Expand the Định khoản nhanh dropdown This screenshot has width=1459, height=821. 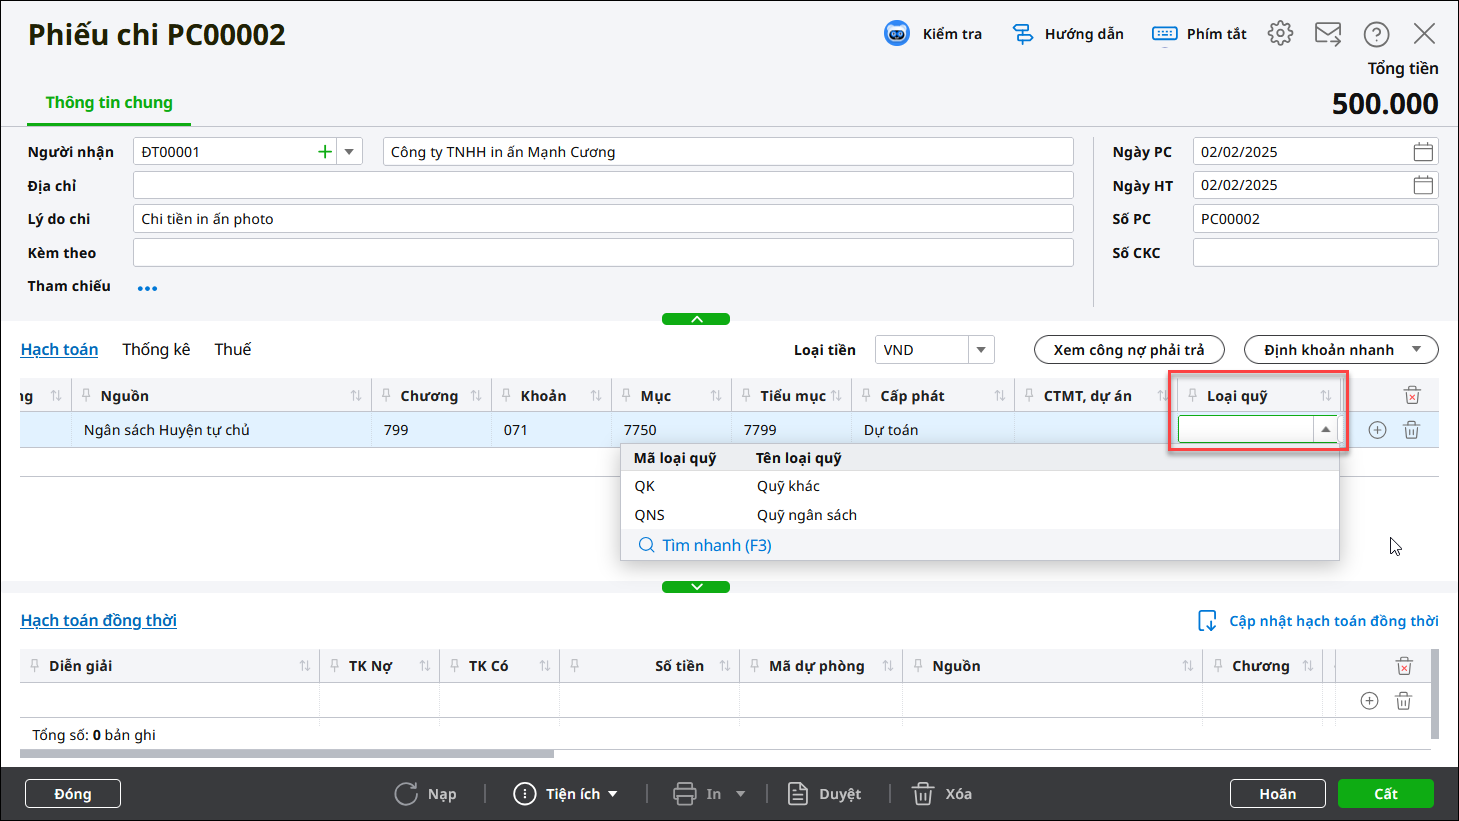(1416, 350)
